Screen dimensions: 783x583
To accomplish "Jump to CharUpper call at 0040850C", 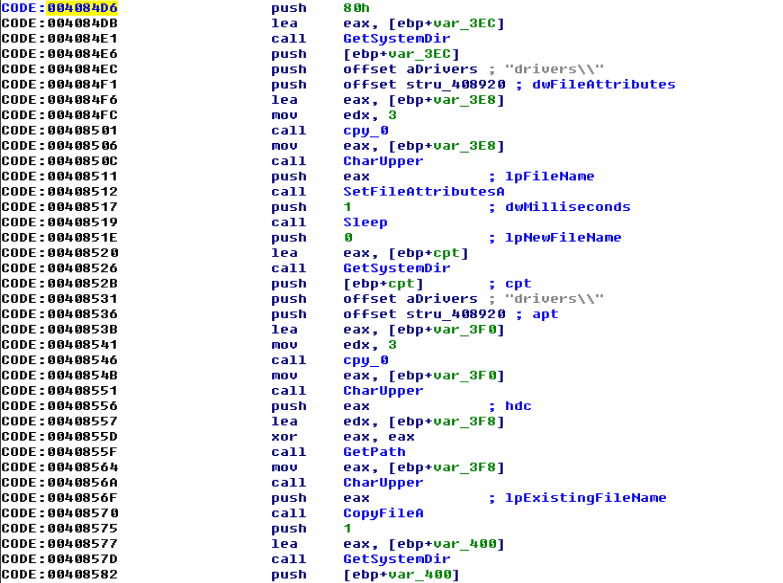I will [383, 161].
